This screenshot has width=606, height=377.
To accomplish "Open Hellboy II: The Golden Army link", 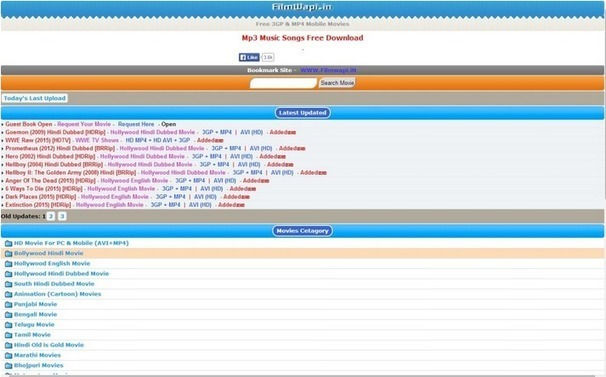I will click(71, 173).
